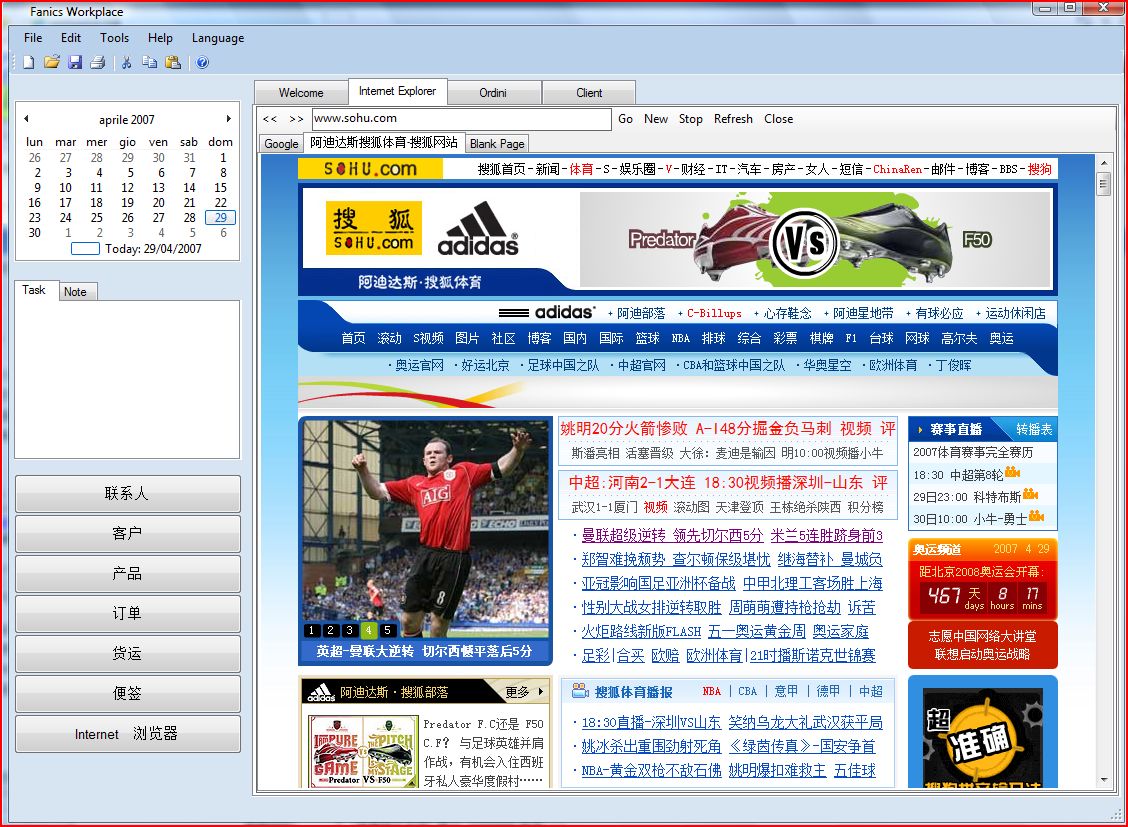Refresh the current web page
Viewport: 1128px width, 827px height.
(733, 119)
